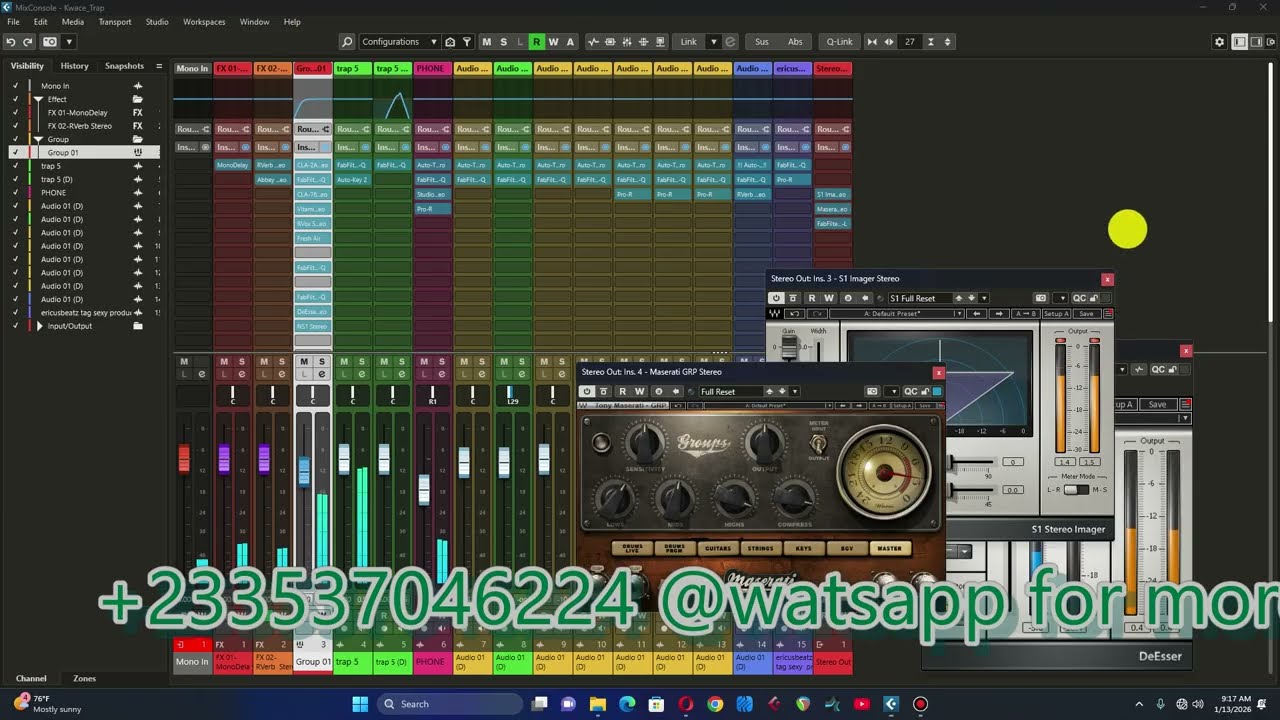
Task: Click the equalizer curve rack icon in toolbar
Action: click(x=593, y=42)
